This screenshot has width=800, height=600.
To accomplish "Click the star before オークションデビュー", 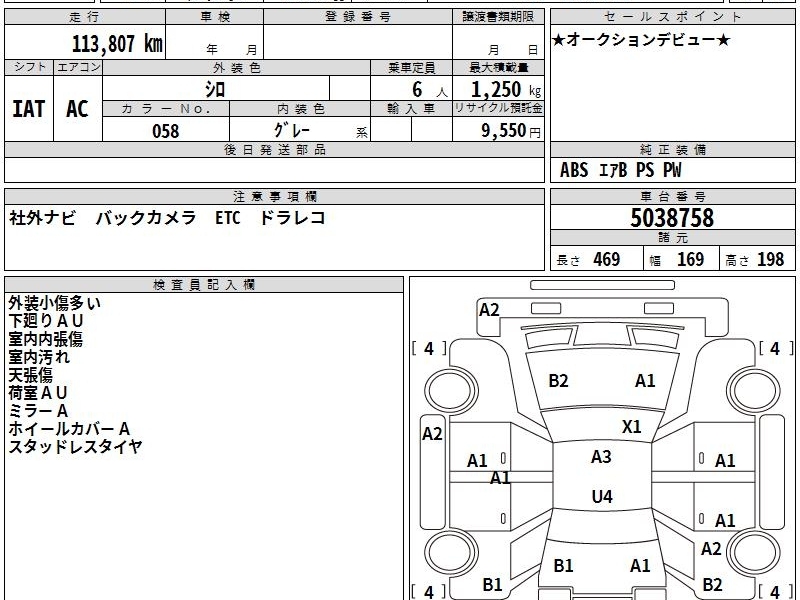I will 558,40.
